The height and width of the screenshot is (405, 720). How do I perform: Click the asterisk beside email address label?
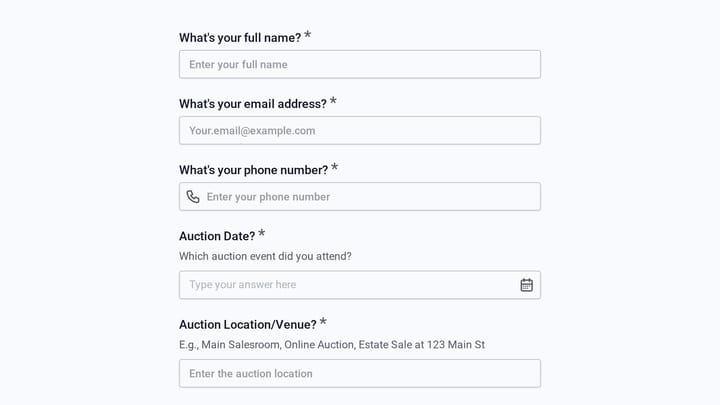click(x=333, y=101)
